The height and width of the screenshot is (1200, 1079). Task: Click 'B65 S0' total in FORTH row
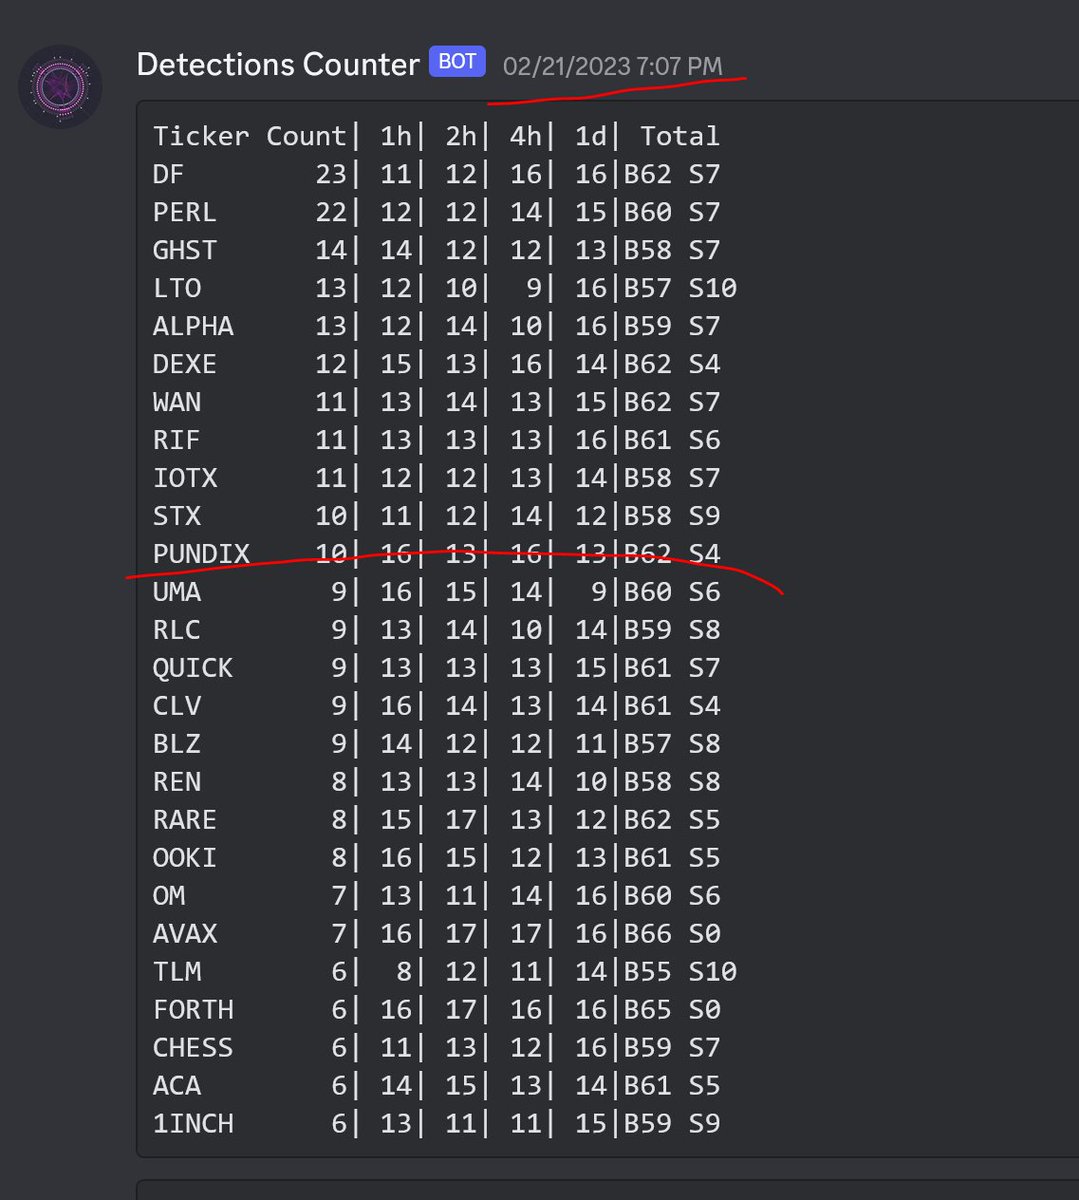672,1010
